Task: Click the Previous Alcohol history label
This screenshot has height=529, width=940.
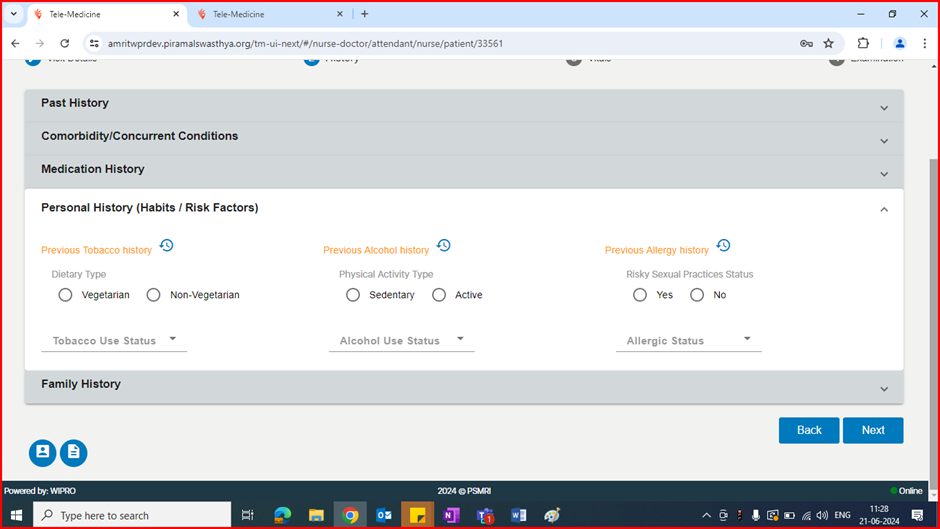Action: [x=376, y=250]
